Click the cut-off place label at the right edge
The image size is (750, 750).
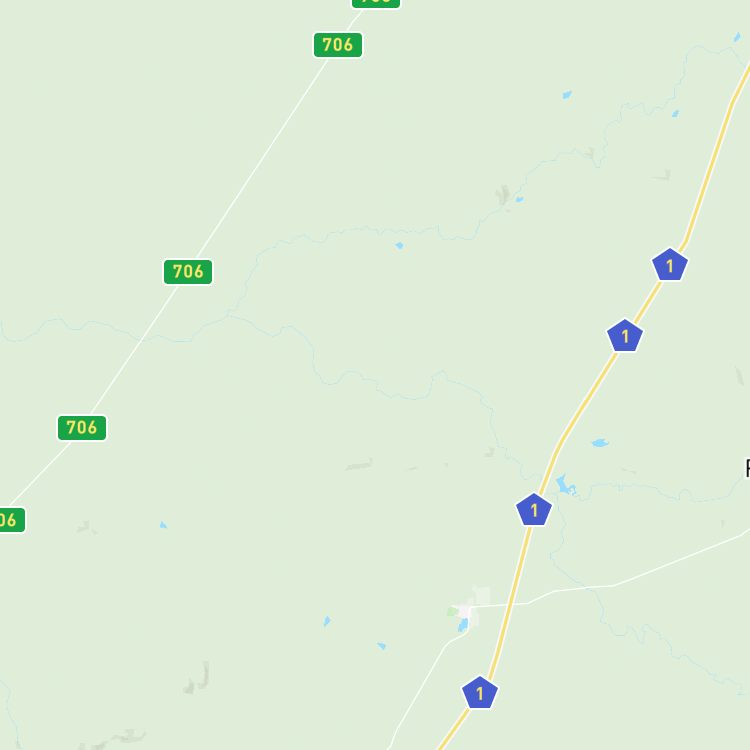[x=747, y=468]
